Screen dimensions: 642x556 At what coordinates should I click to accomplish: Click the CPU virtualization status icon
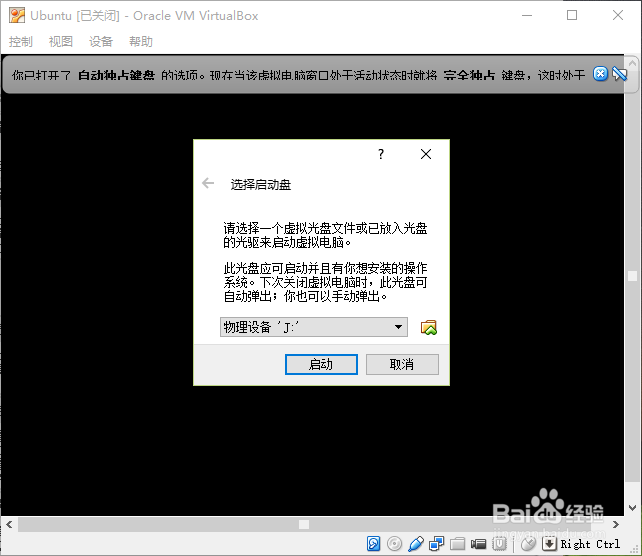point(500,544)
